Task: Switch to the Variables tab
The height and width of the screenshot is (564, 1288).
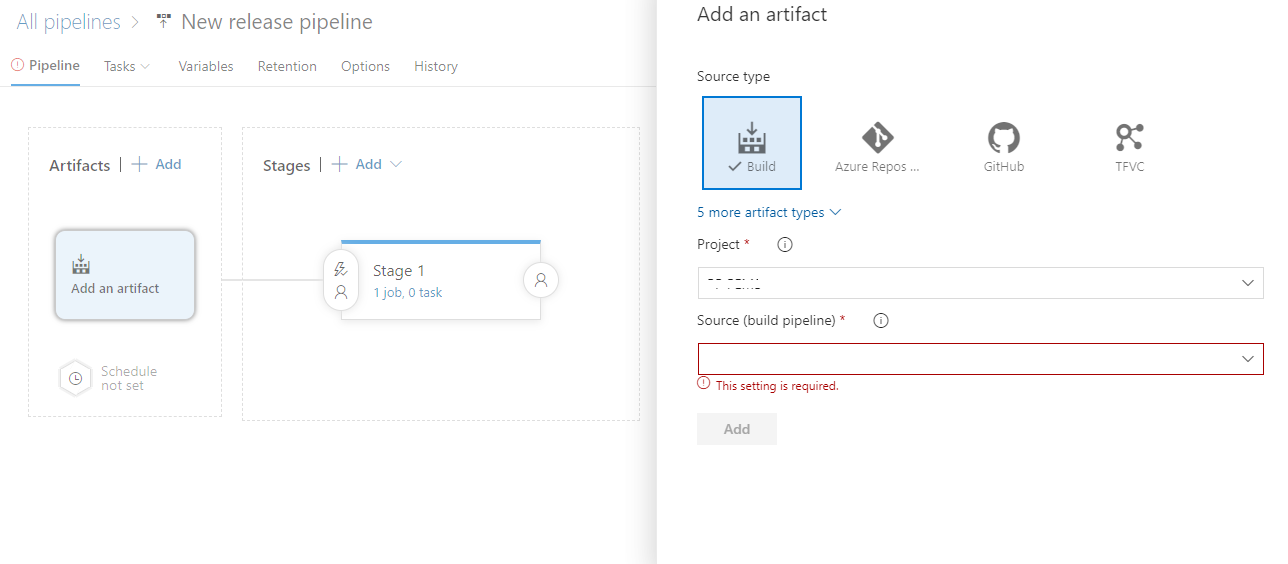Action: pos(206,66)
